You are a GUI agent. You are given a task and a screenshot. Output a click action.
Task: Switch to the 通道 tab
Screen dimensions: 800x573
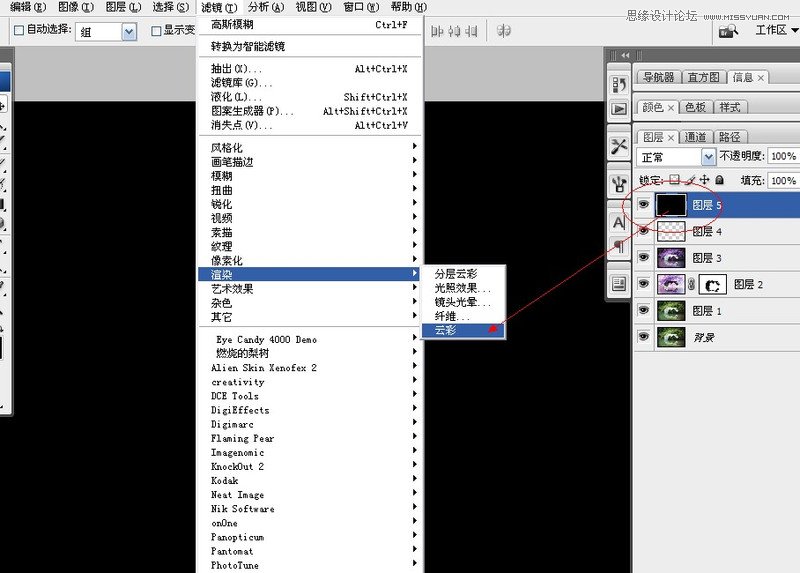point(695,137)
